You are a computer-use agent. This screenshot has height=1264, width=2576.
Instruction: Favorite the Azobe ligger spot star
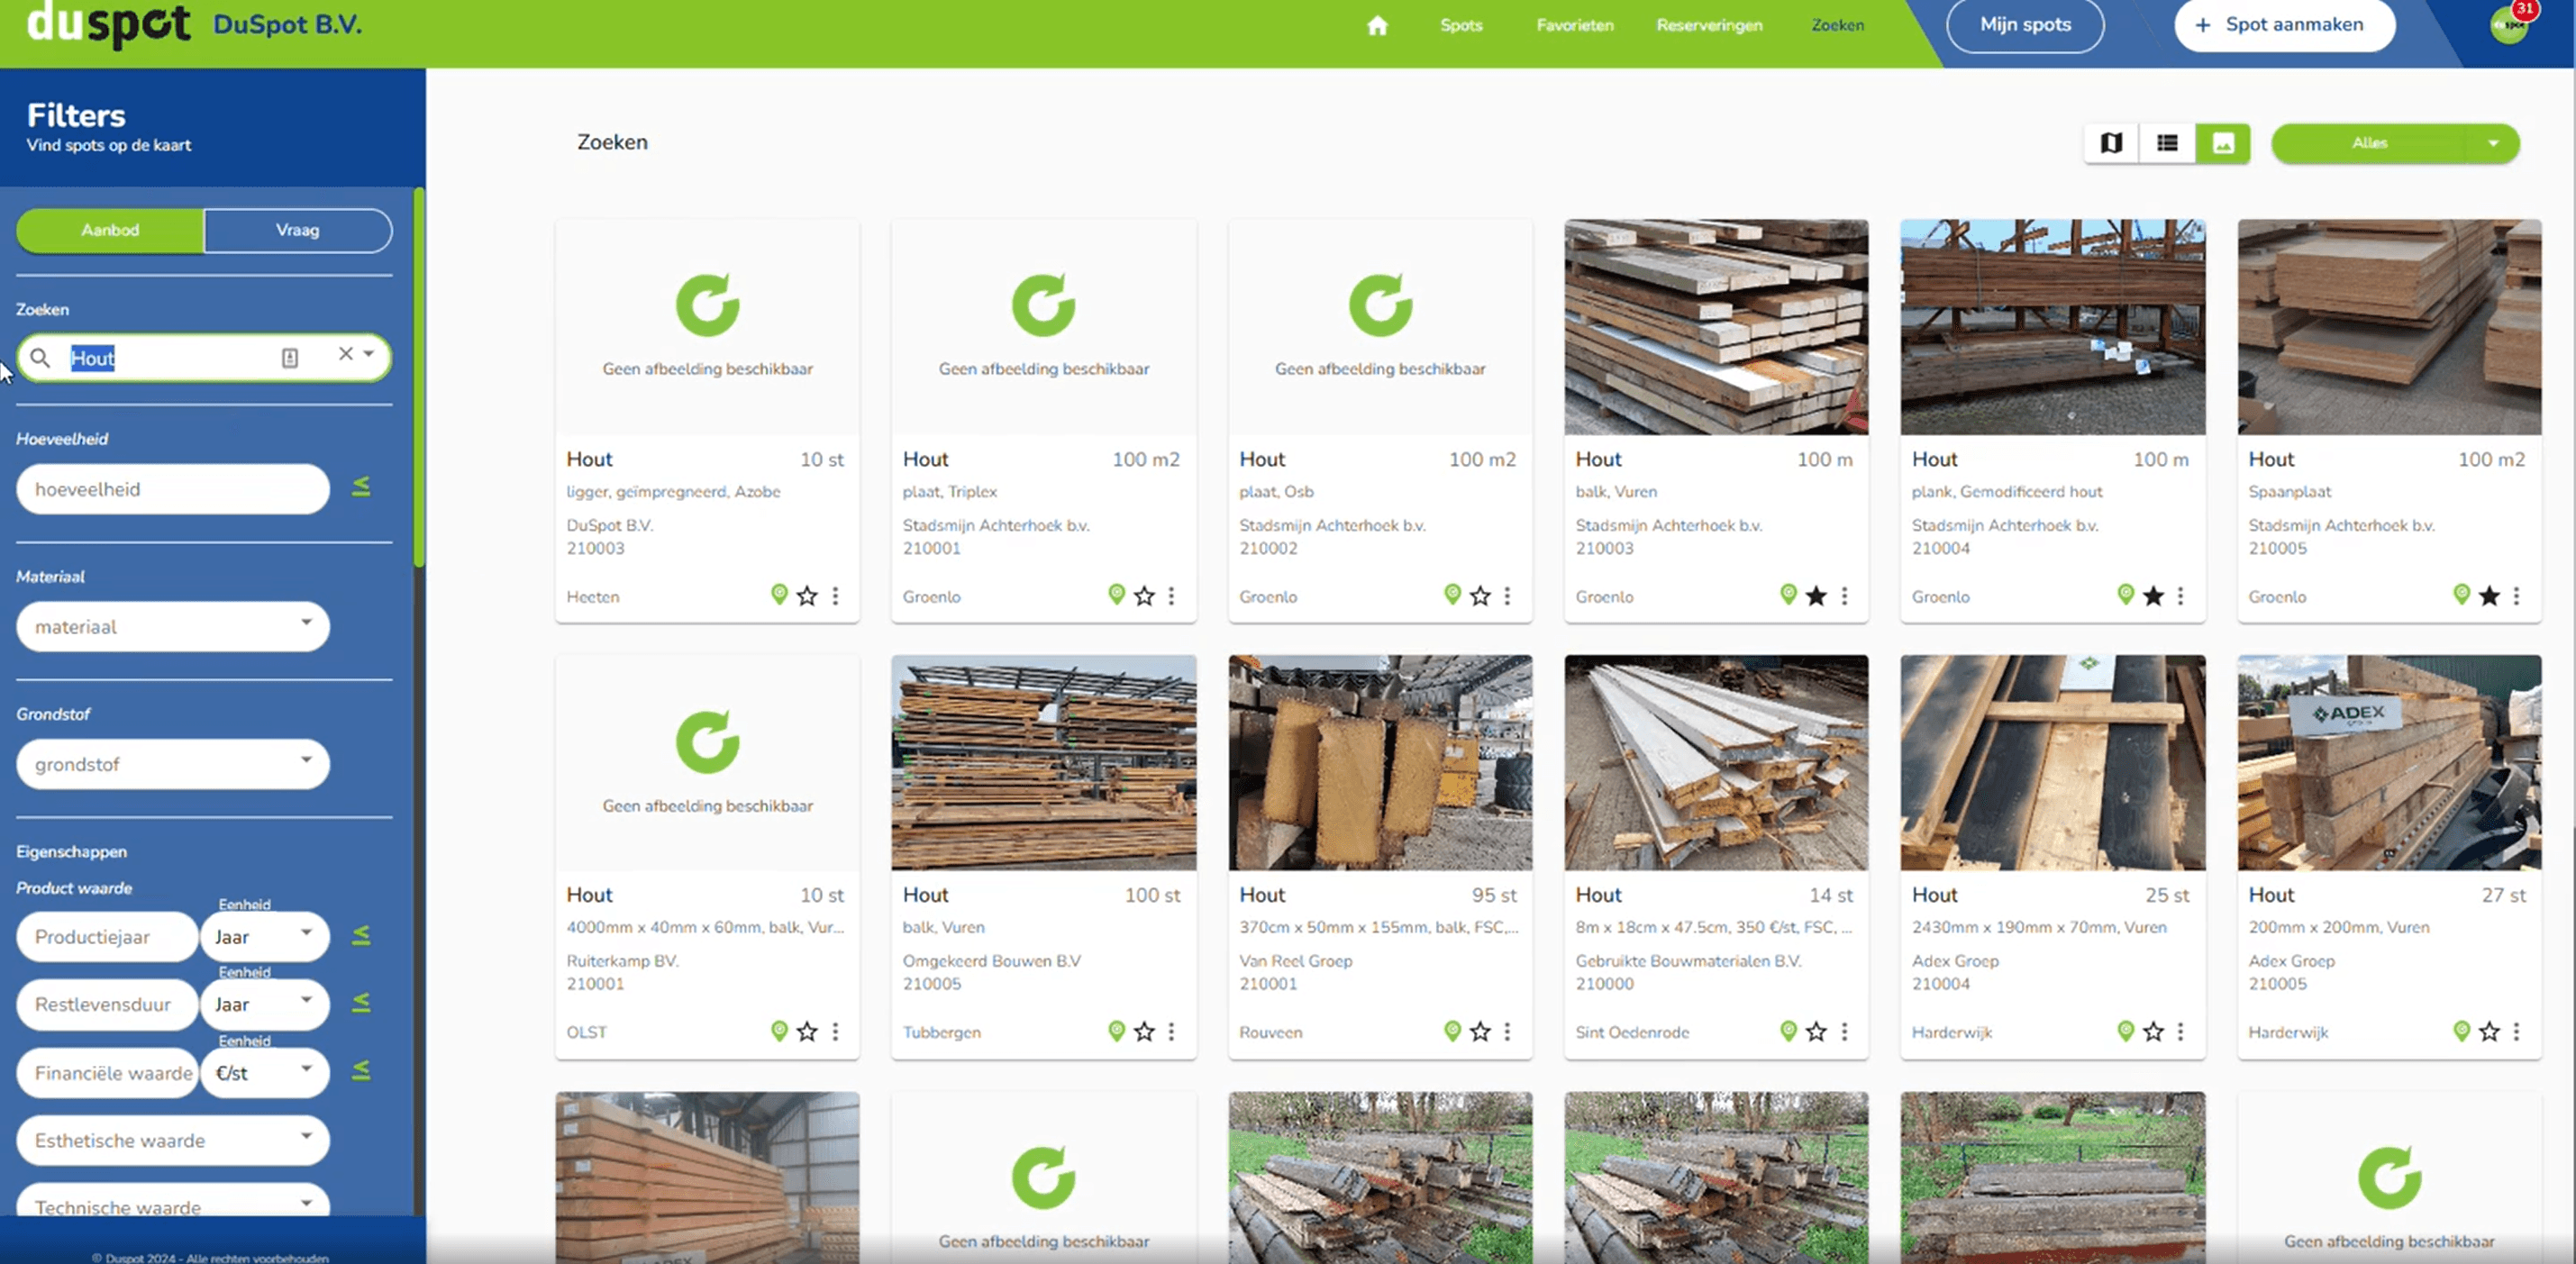point(807,597)
